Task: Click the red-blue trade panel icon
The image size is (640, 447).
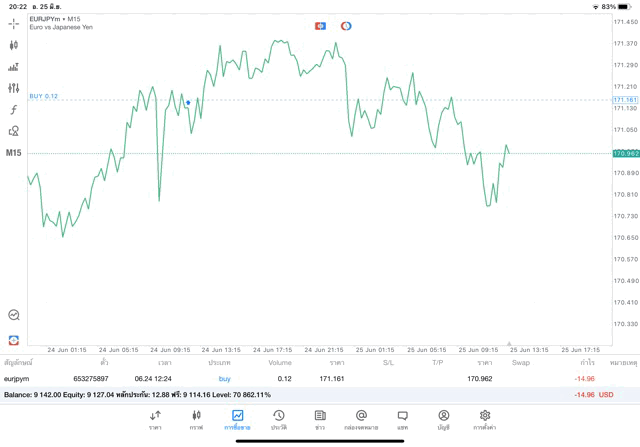Action: point(320,25)
